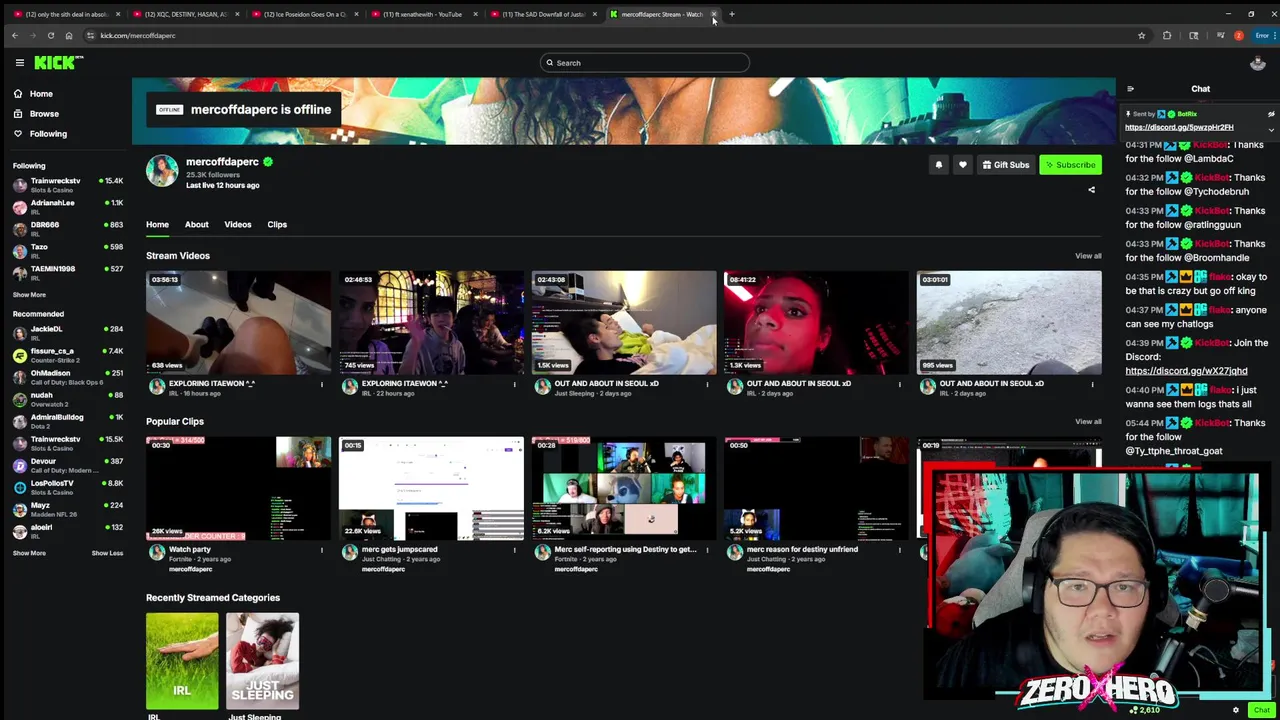Image resolution: width=1280 pixels, height=720 pixels.
Task: Open LosPollosTV recommended channel
Action: (67, 485)
